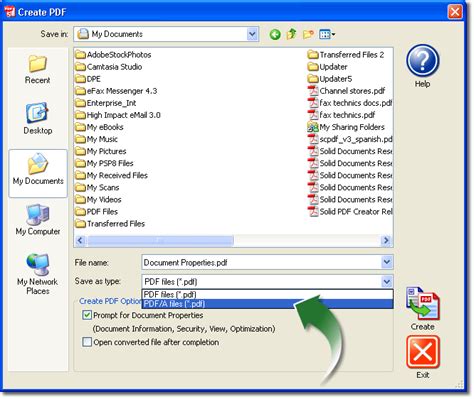
Task: Open Recent places shortcut
Action: [x=37, y=70]
